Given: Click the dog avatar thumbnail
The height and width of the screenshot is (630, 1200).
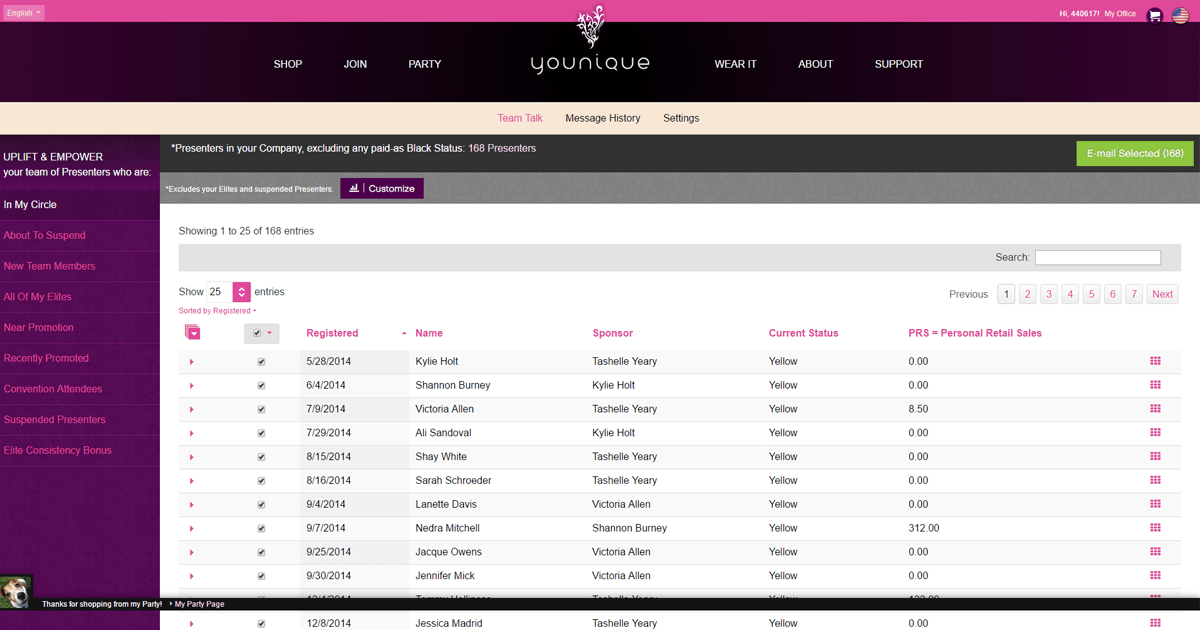Looking at the screenshot, I should point(16,591).
